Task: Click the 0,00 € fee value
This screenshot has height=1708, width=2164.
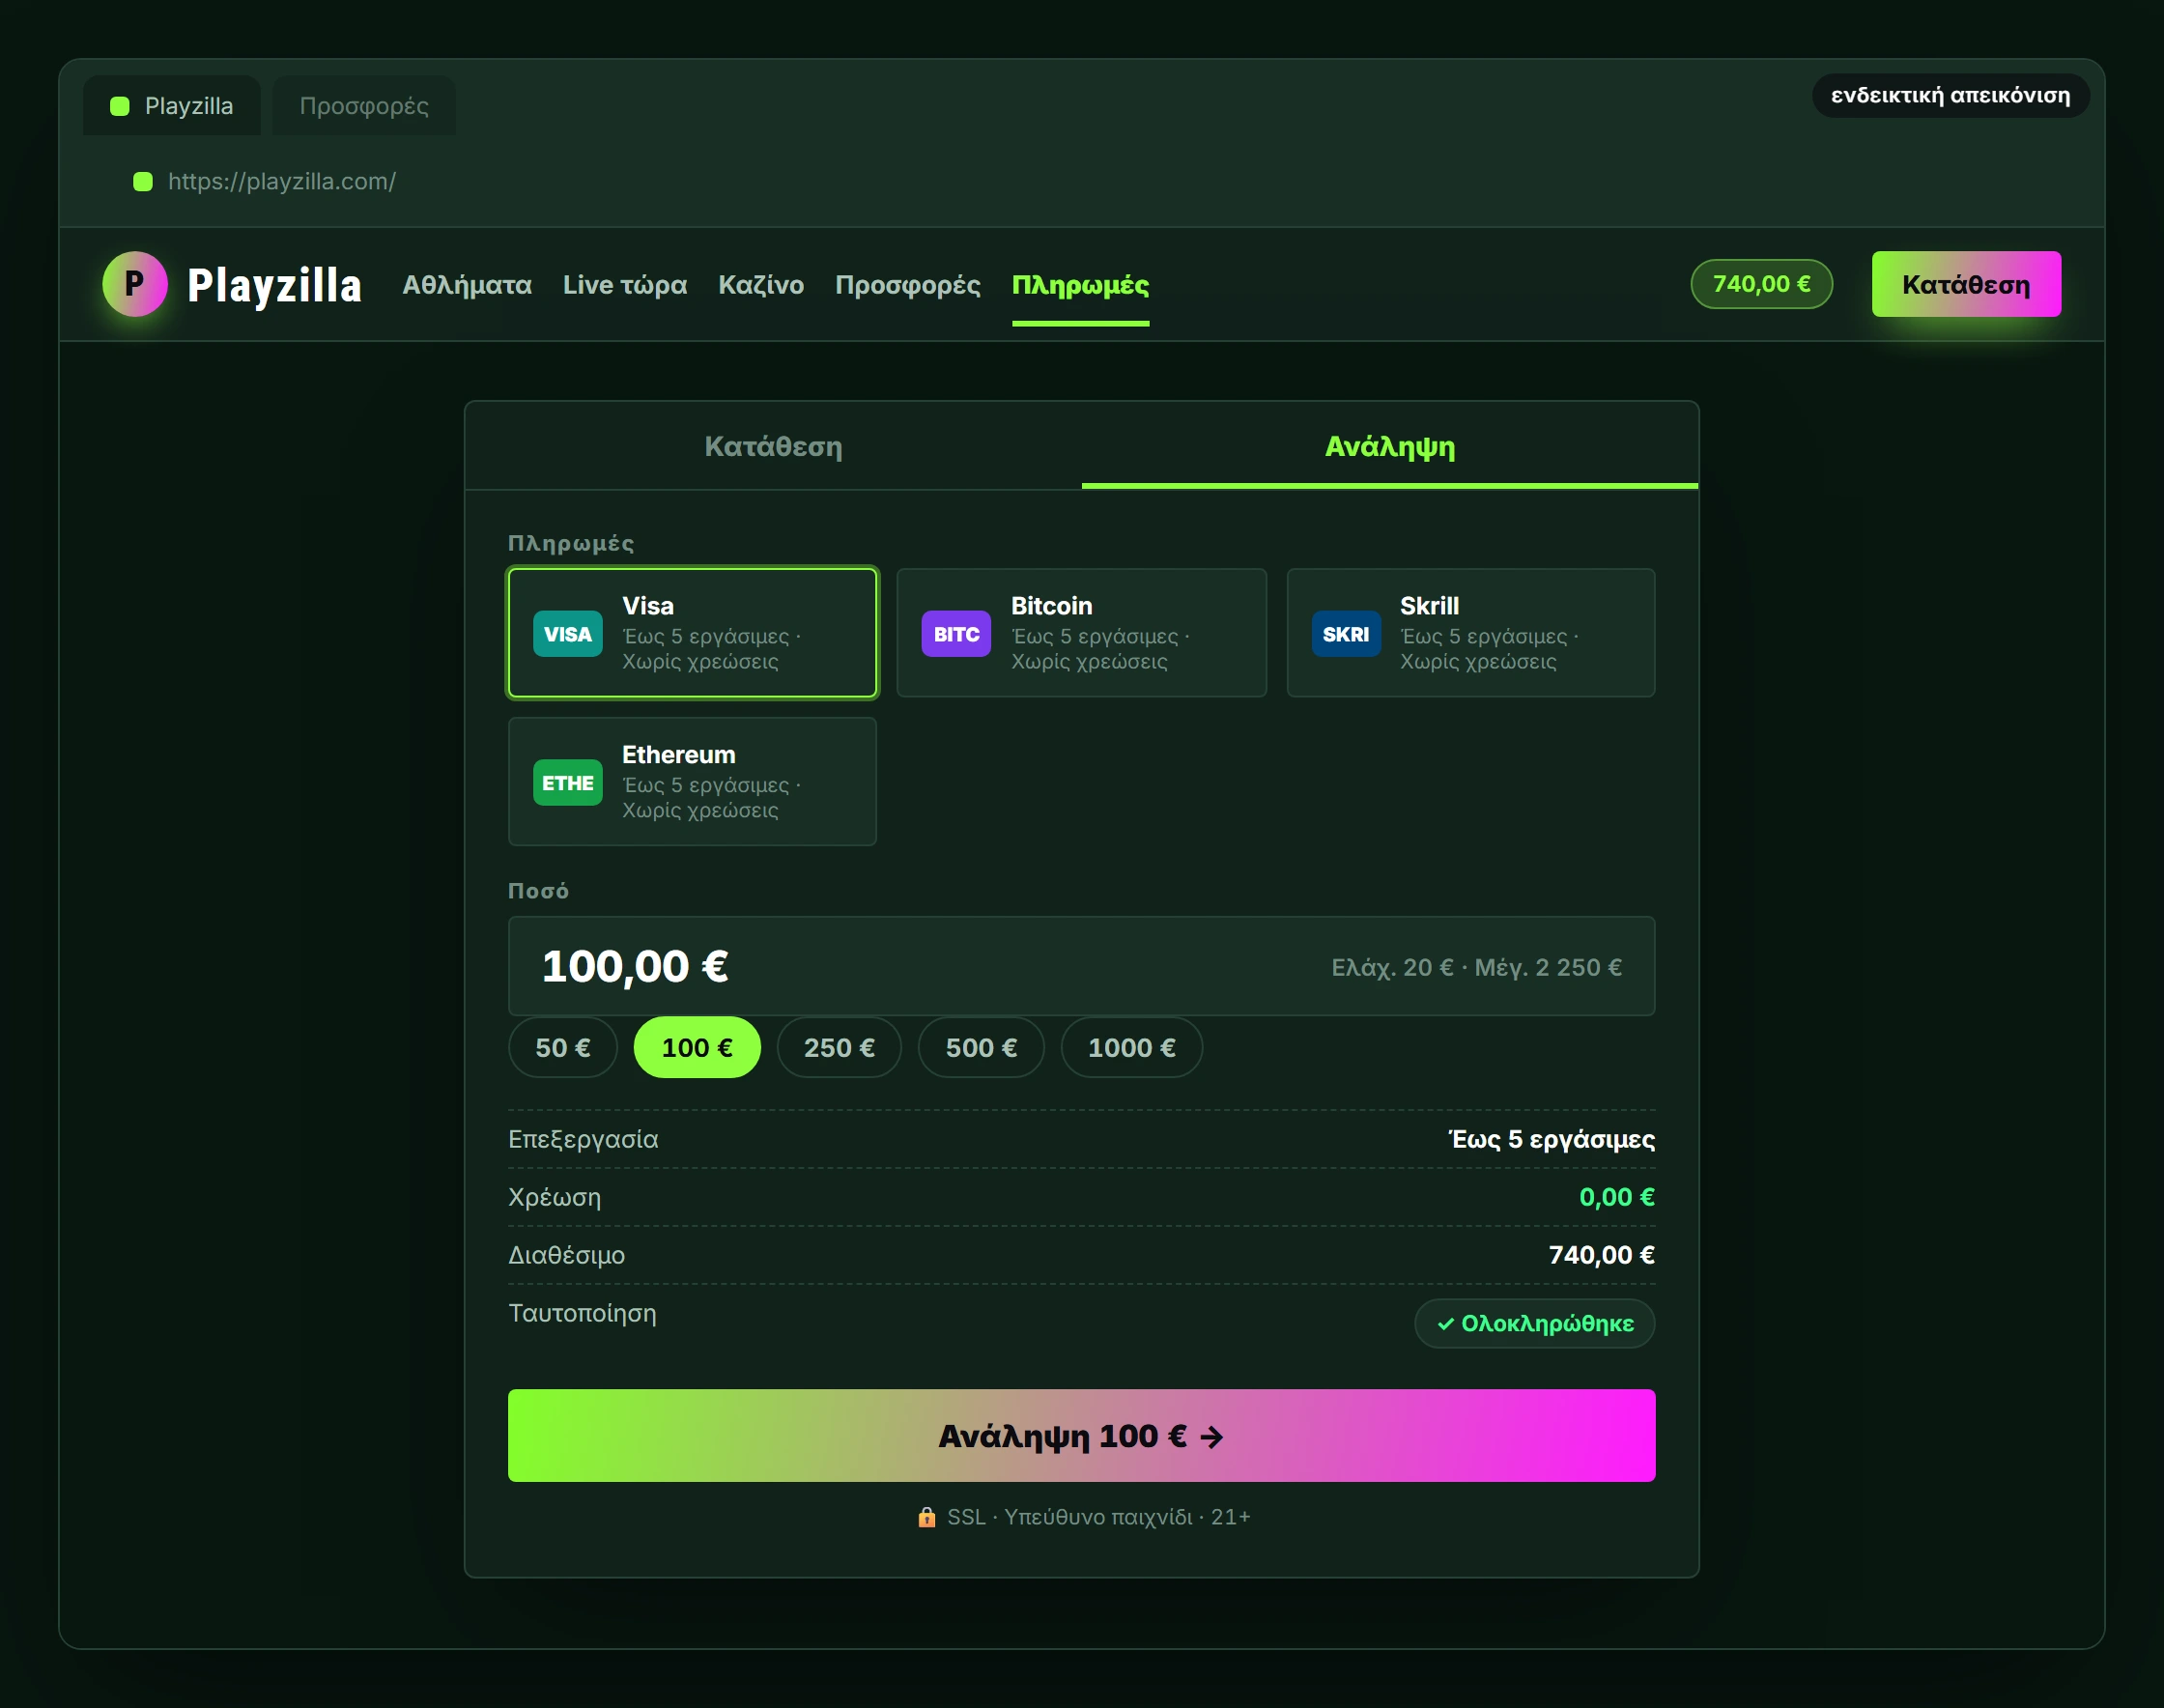Action: (x=1617, y=1197)
